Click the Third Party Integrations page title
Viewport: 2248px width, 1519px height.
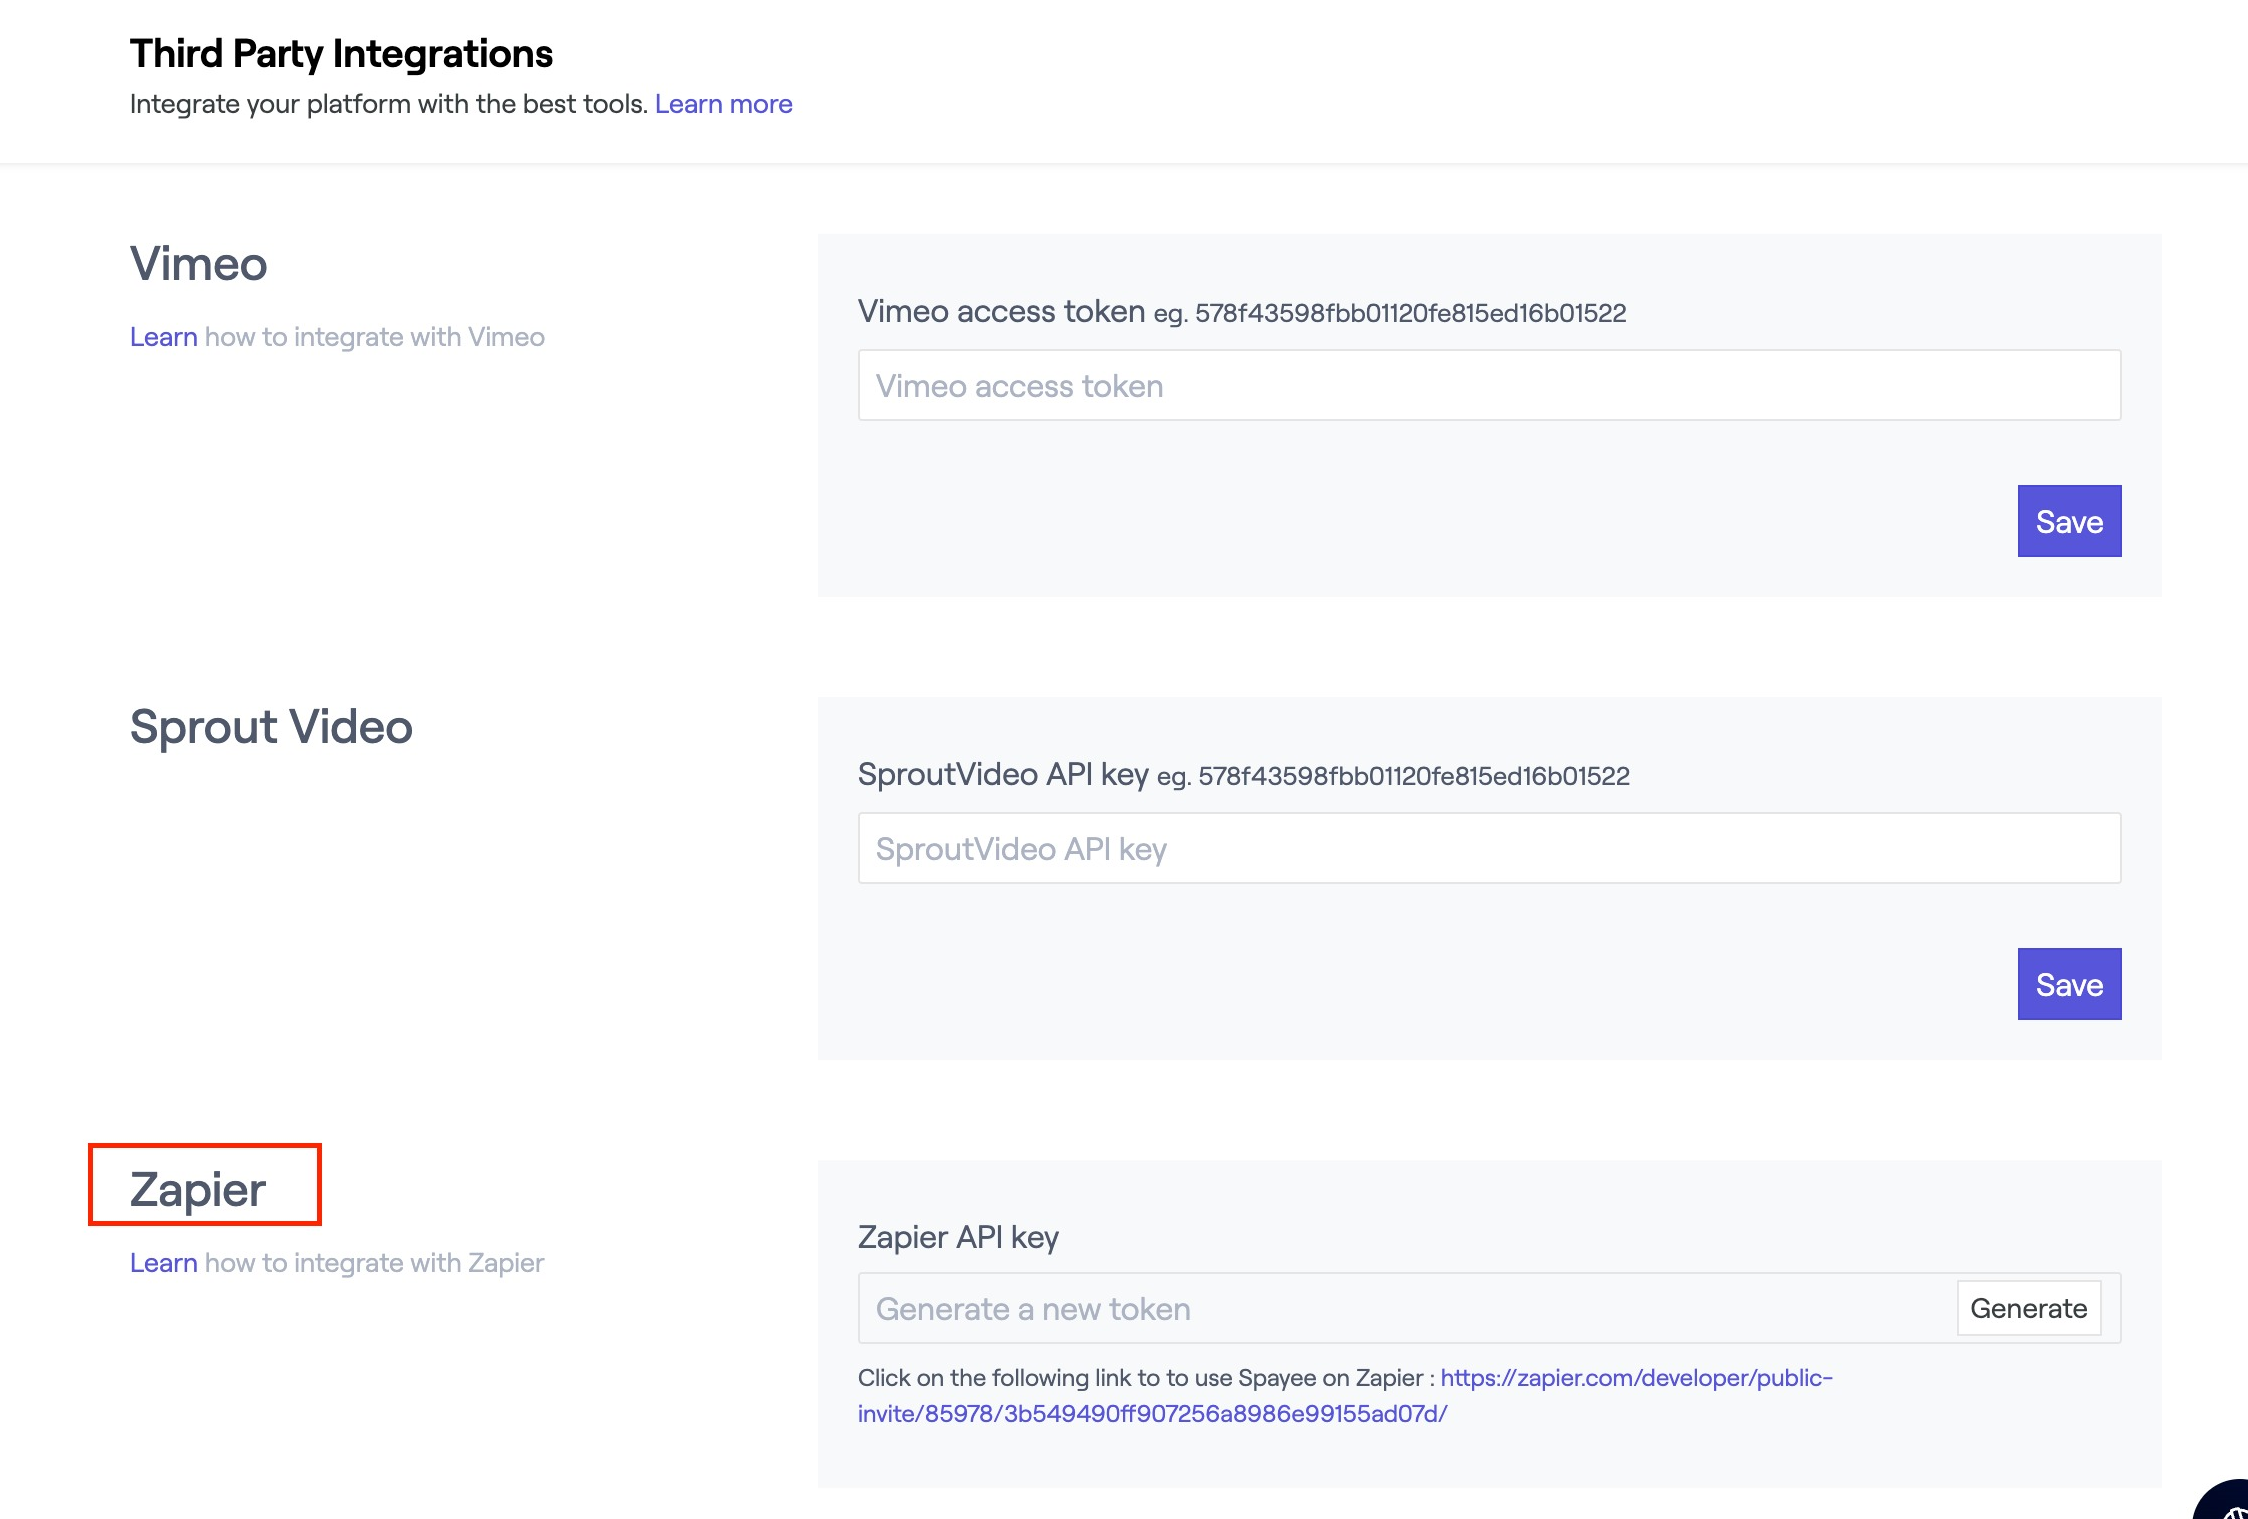click(341, 54)
